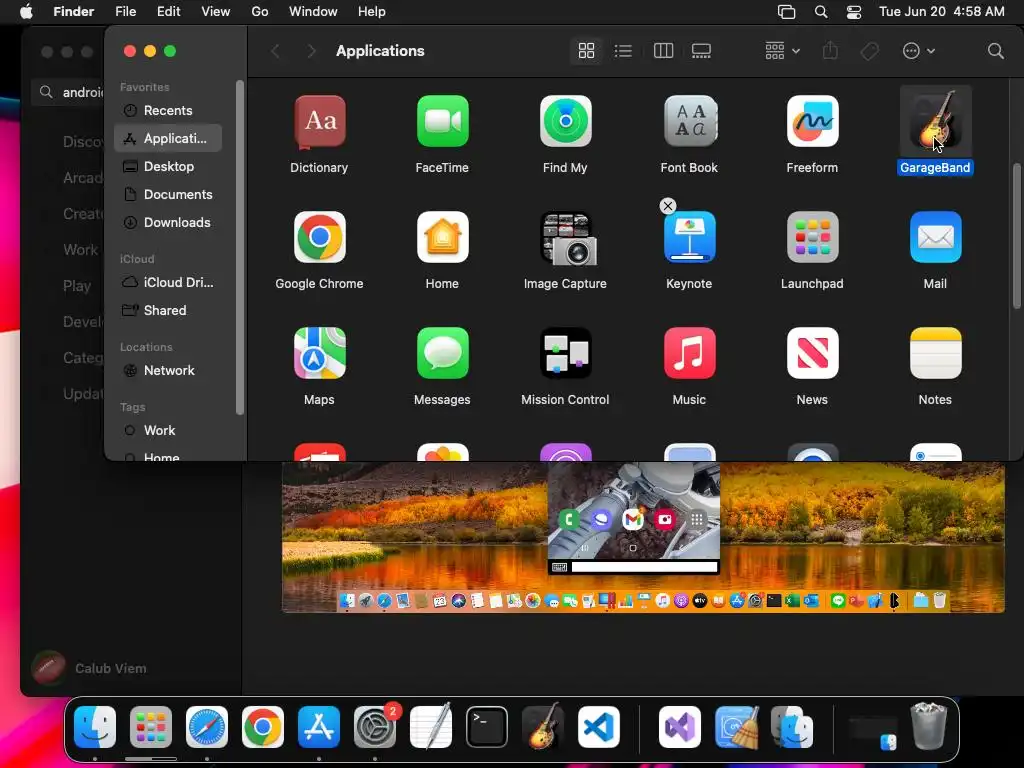Select the Find My app icon

pyautogui.click(x=566, y=121)
